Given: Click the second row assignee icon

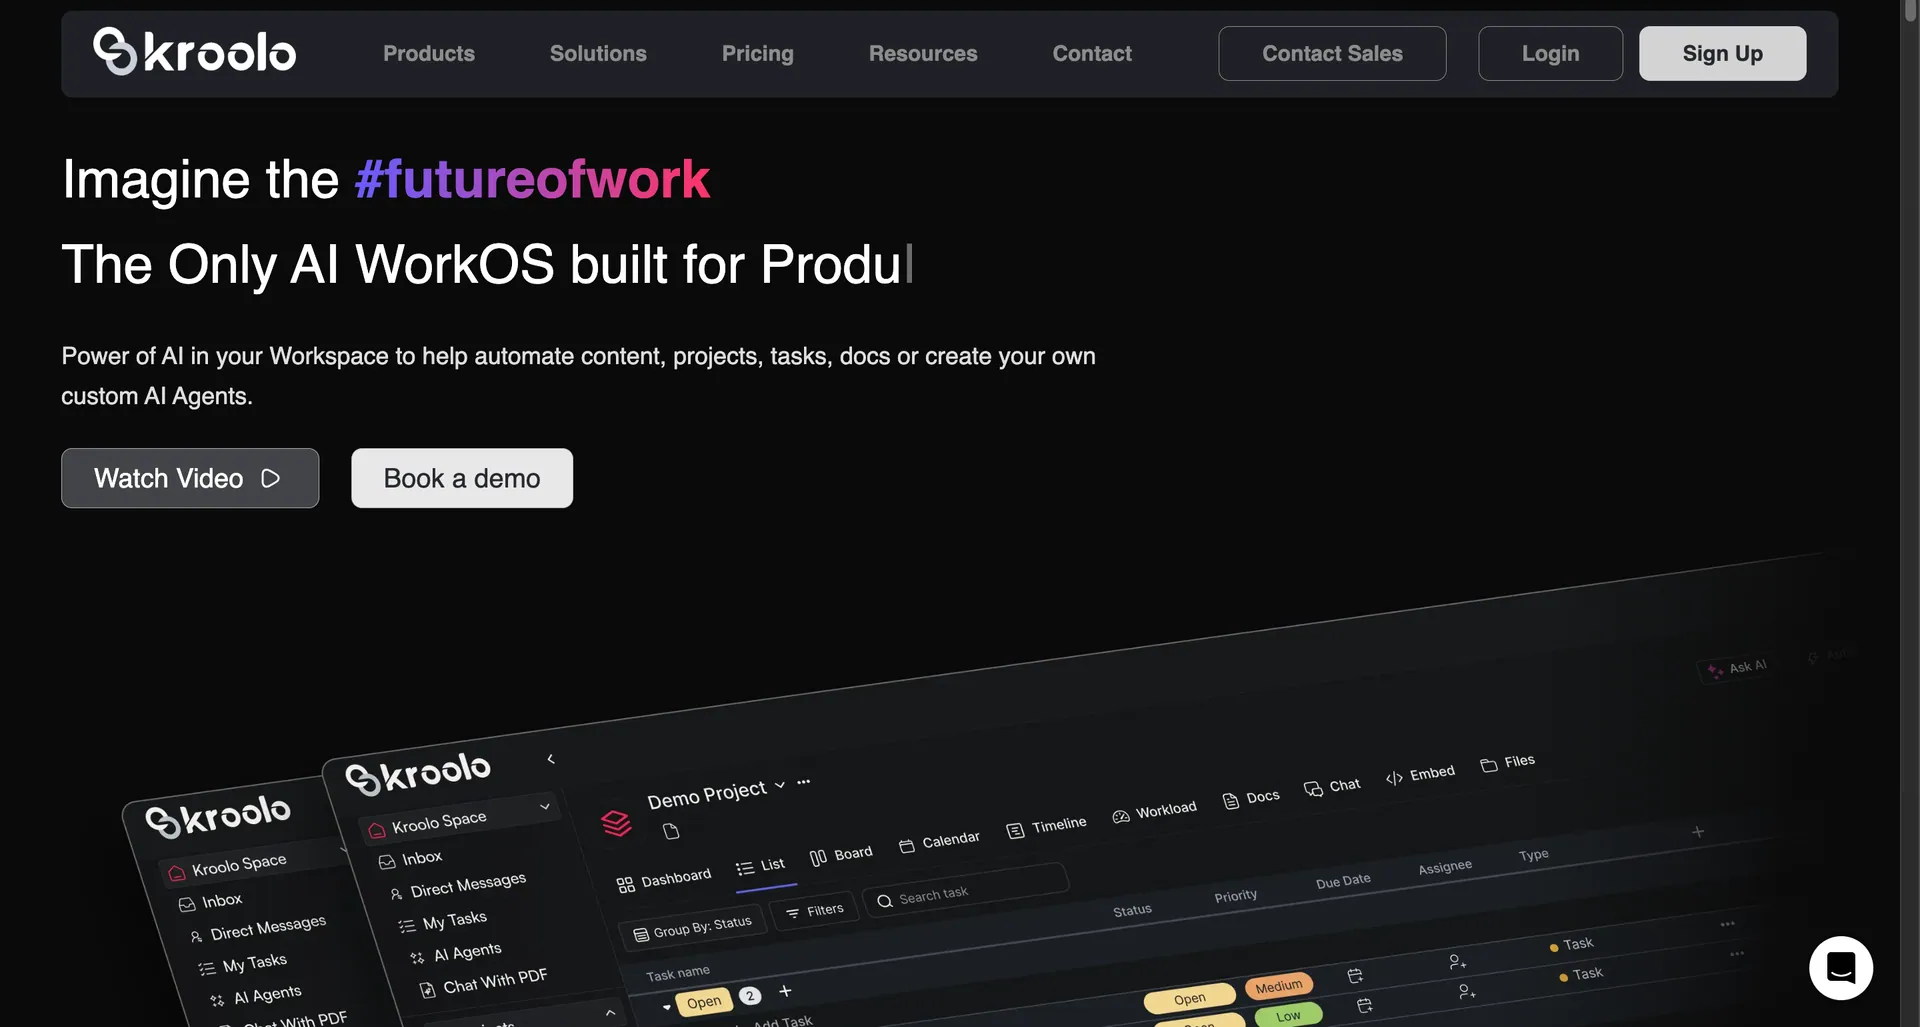Looking at the screenshot, I should 1466,991.
